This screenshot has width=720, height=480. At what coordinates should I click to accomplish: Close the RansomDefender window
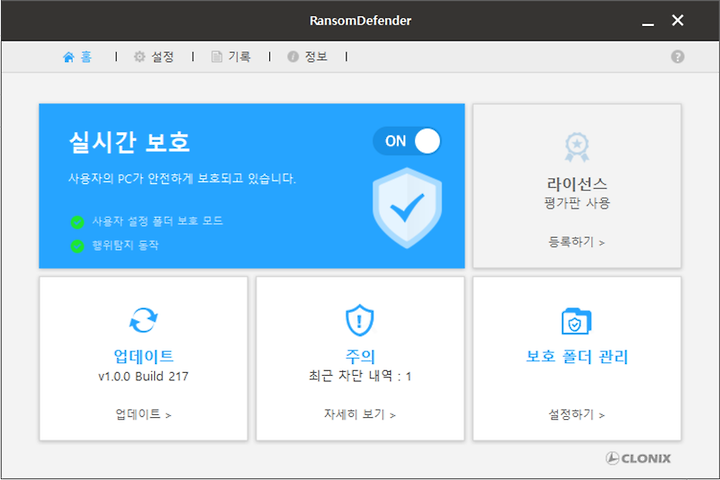coord(677,20)
